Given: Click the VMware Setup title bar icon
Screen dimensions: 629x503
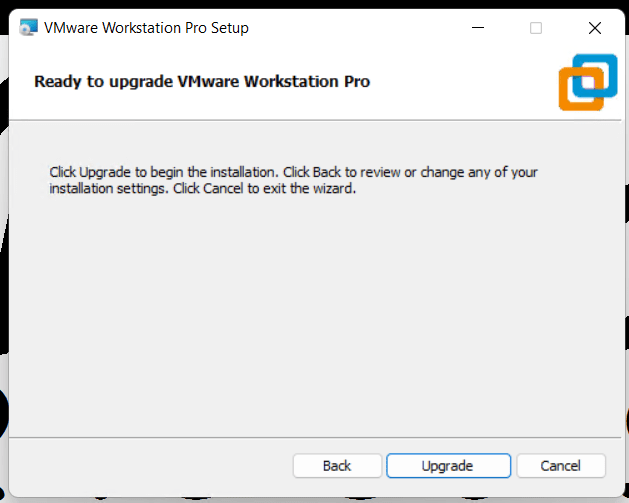Looking at the screenshot, I should click(x=28, y=28).
